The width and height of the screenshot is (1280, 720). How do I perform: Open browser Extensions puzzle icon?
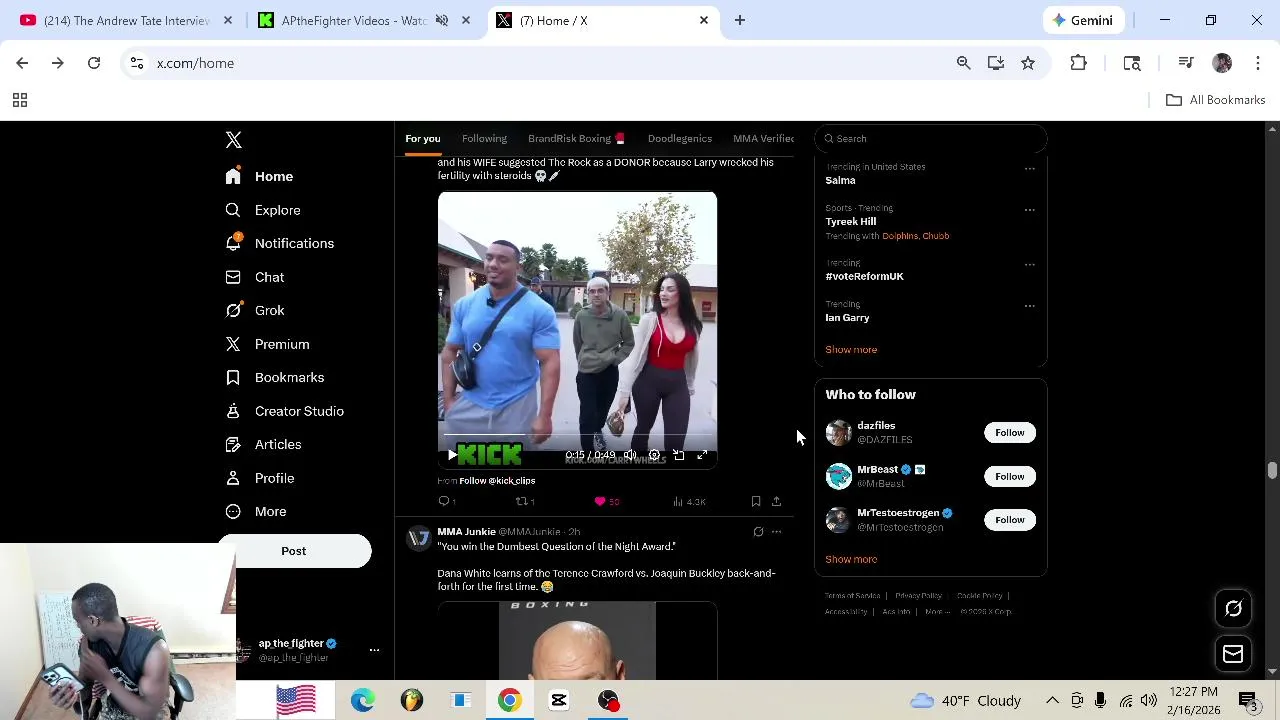(x=1078, y=63)
